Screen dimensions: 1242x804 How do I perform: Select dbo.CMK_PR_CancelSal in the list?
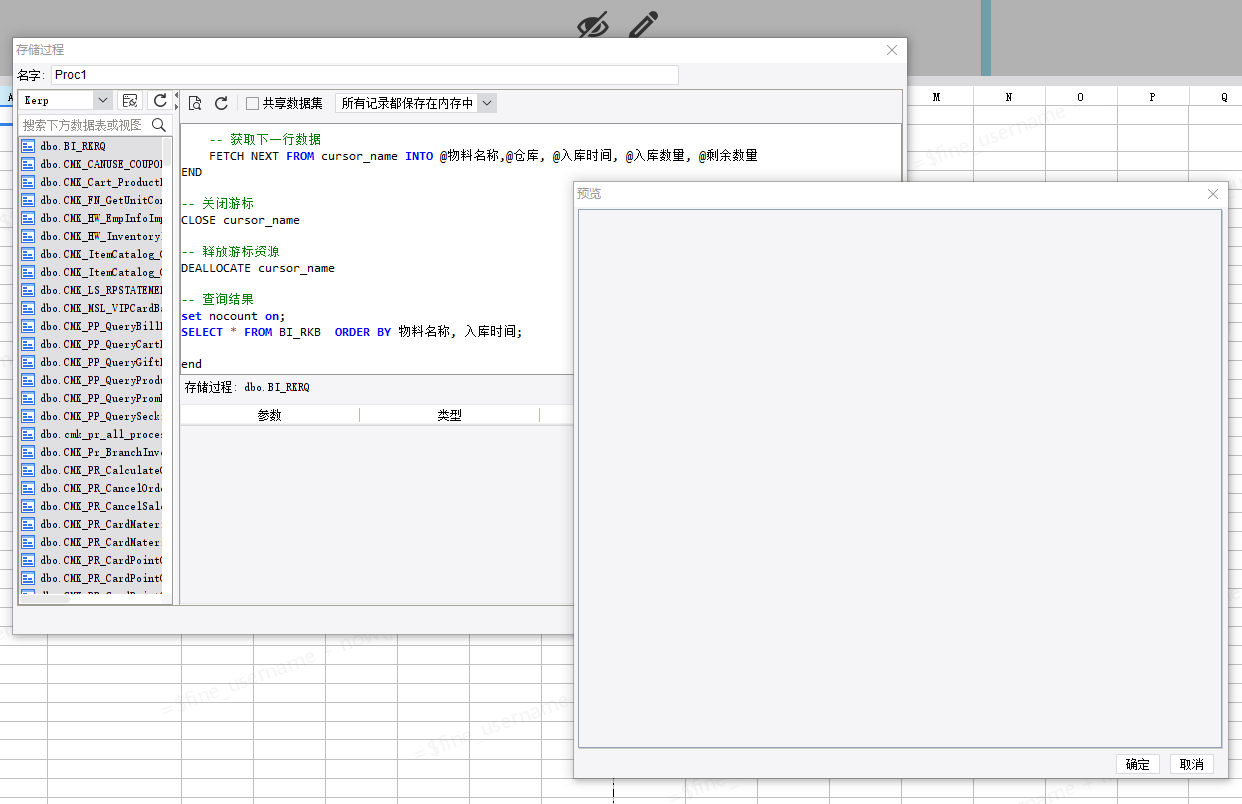91,506
